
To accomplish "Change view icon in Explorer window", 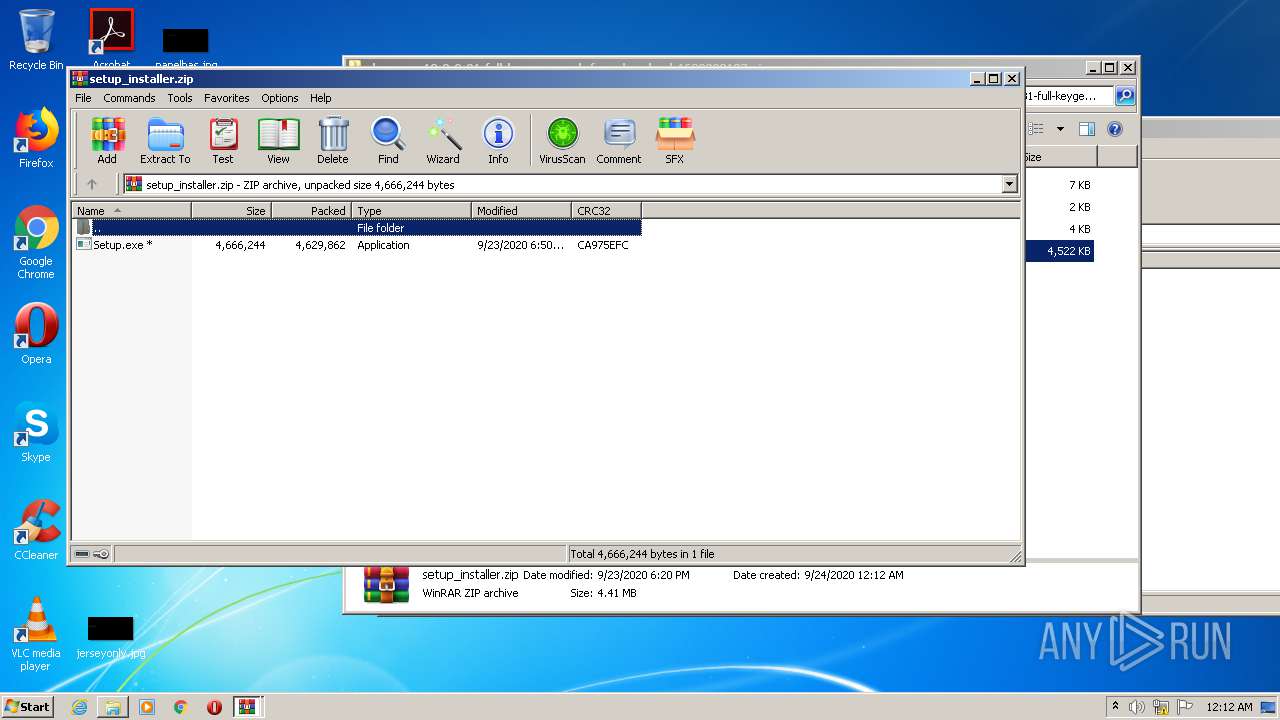I will click(x=1036, y=129).
